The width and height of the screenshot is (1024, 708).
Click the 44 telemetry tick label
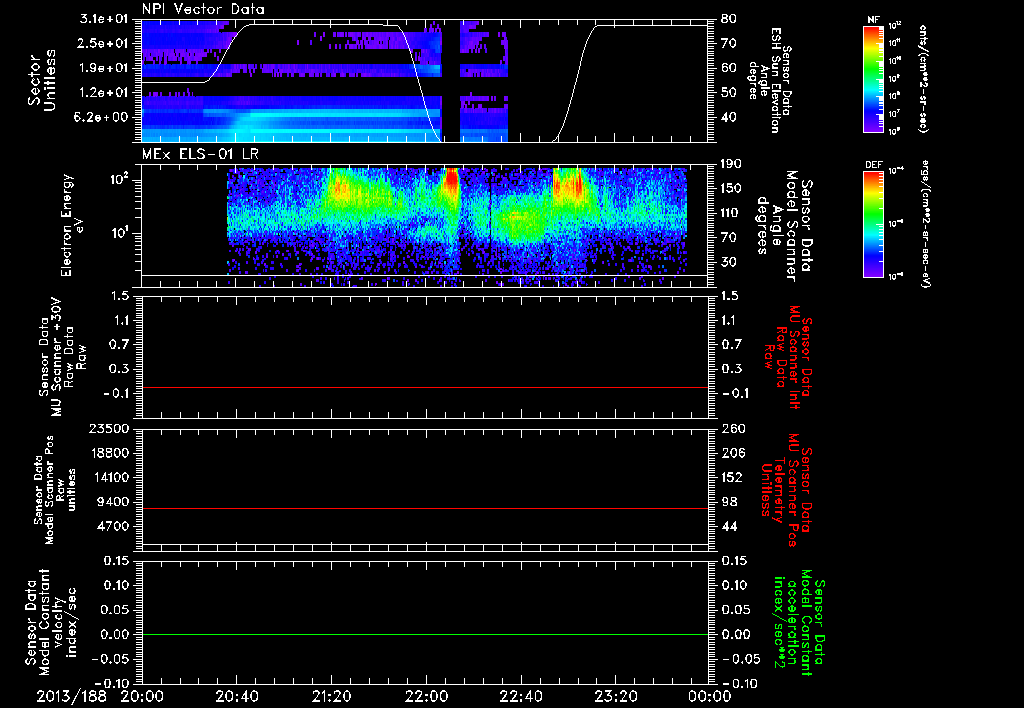[728, 526]
